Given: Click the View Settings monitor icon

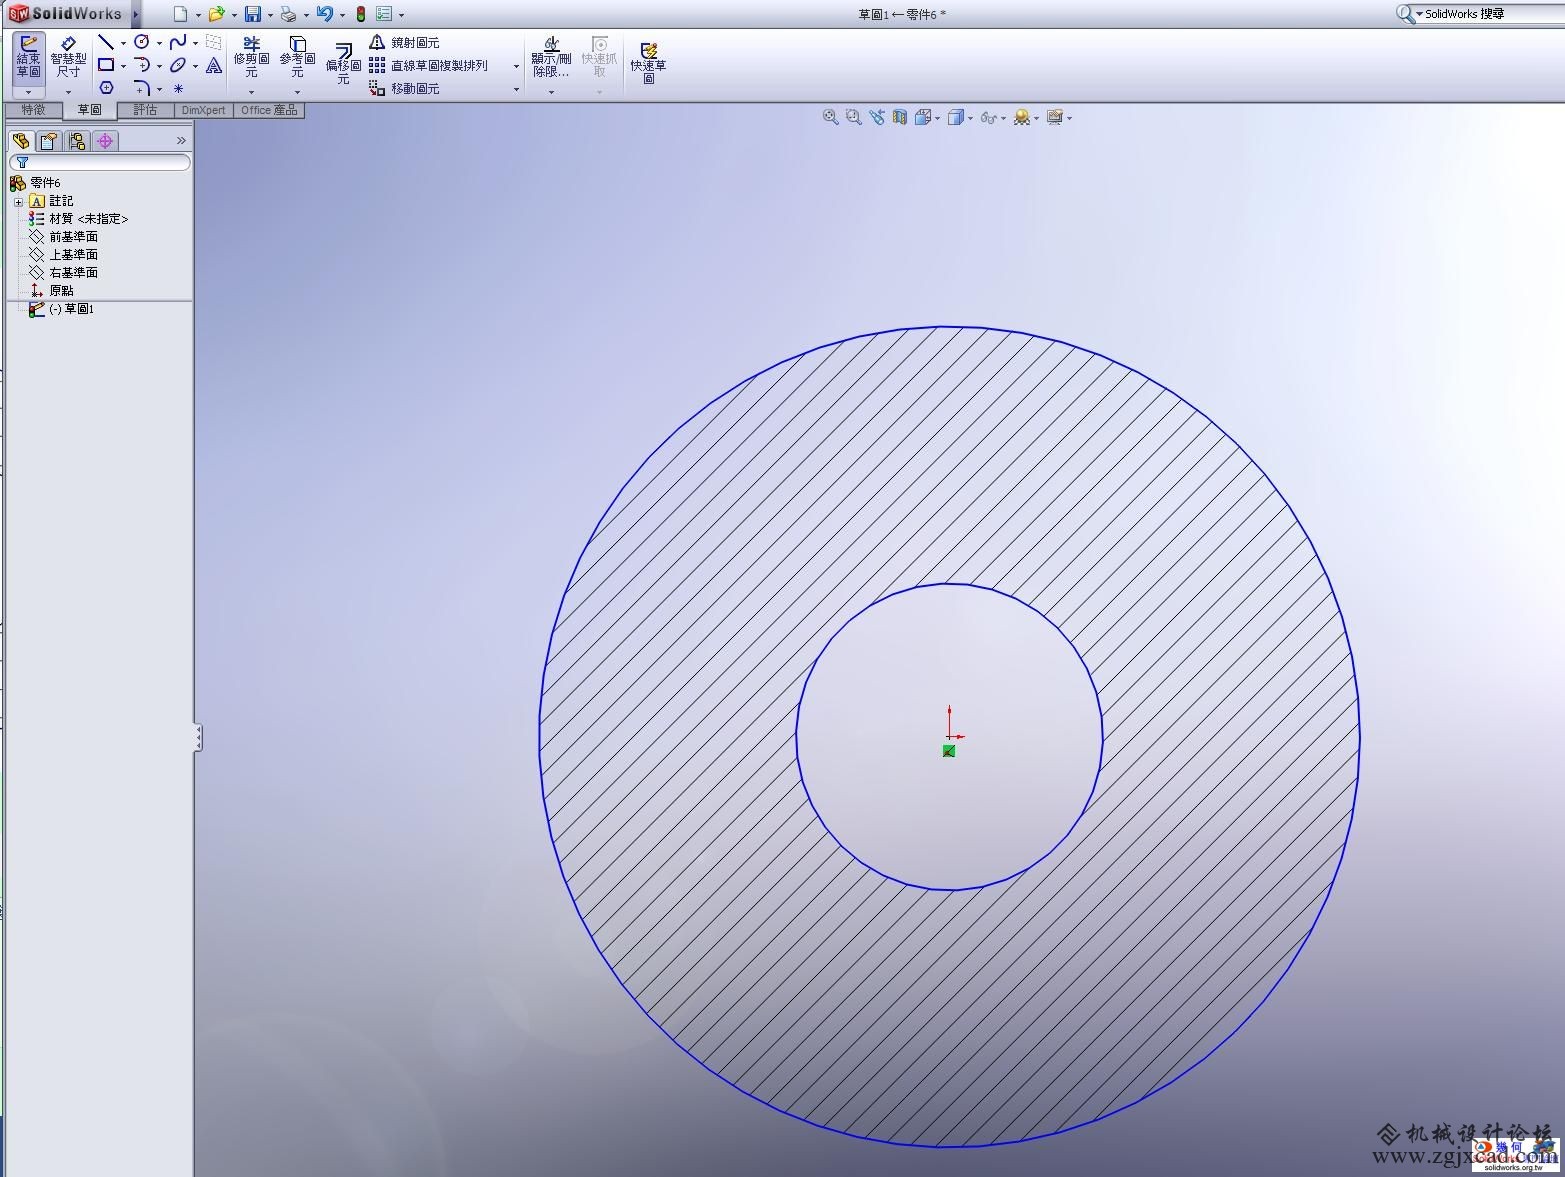Looking at the screenshot, I should [1054, 117].
